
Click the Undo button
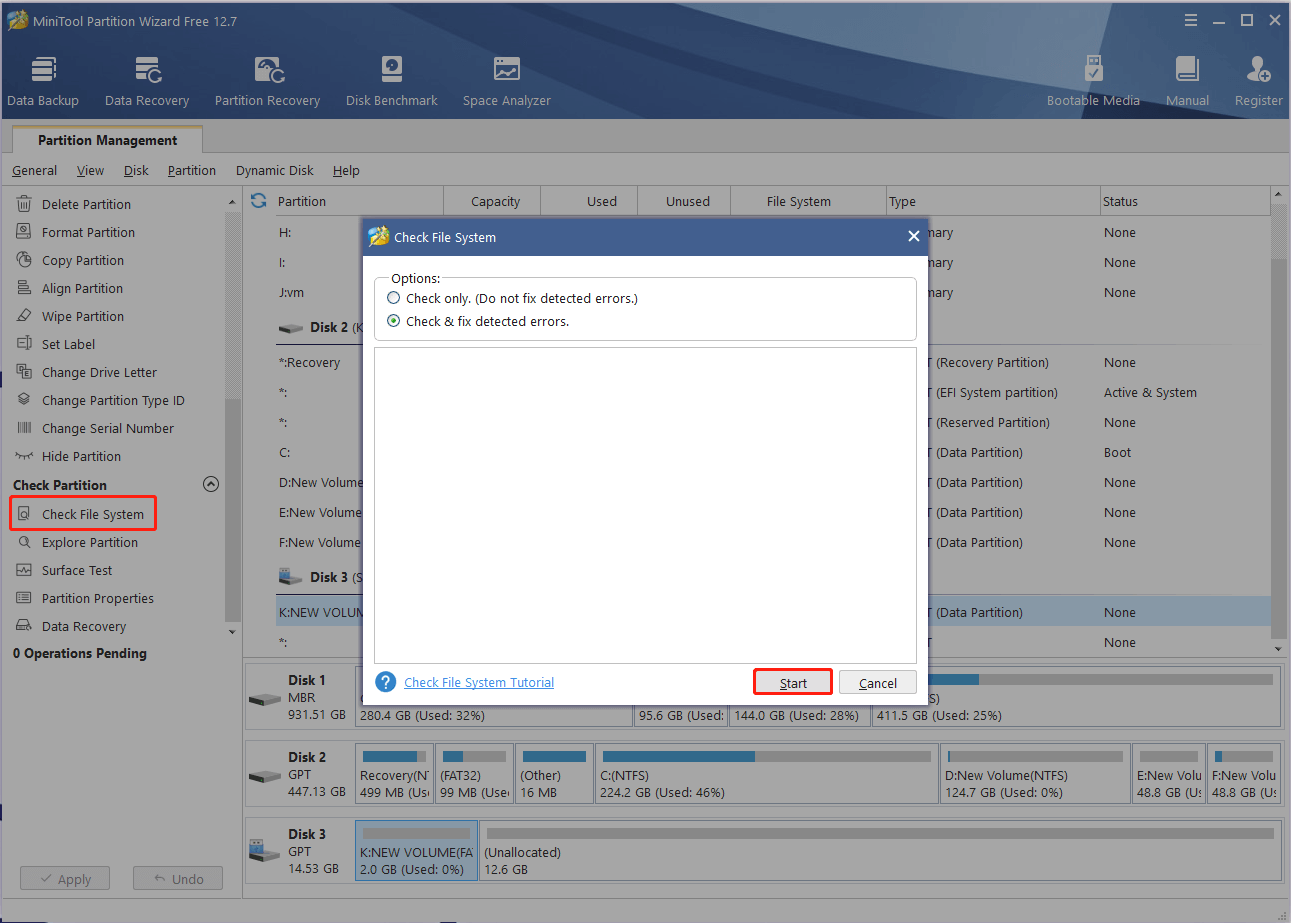click(x=178, y=879)
